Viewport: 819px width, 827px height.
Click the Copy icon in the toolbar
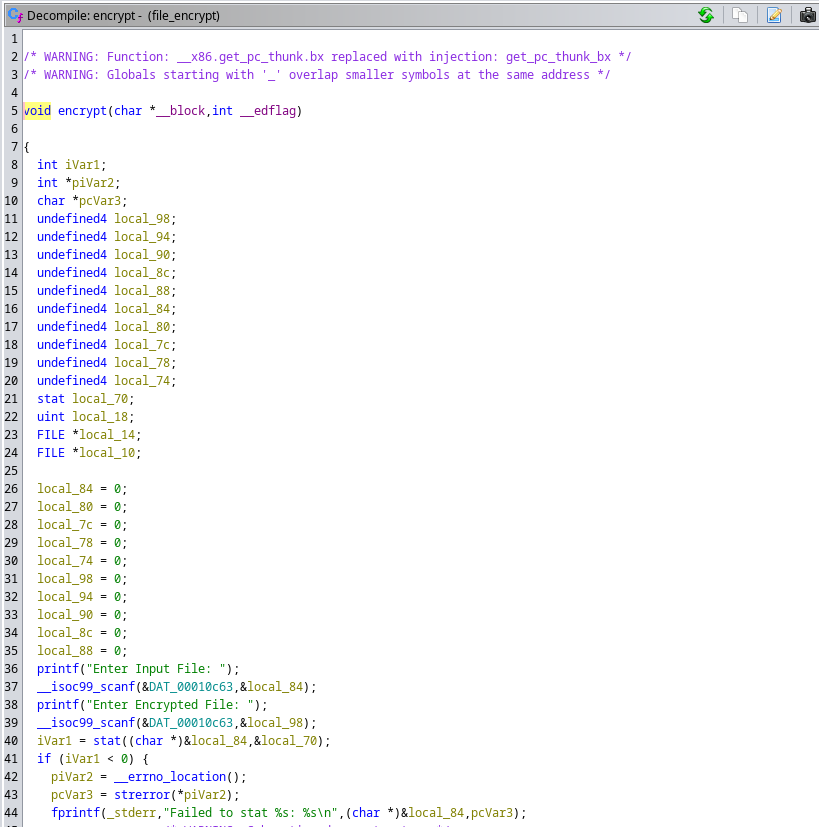tap(740, 15)
